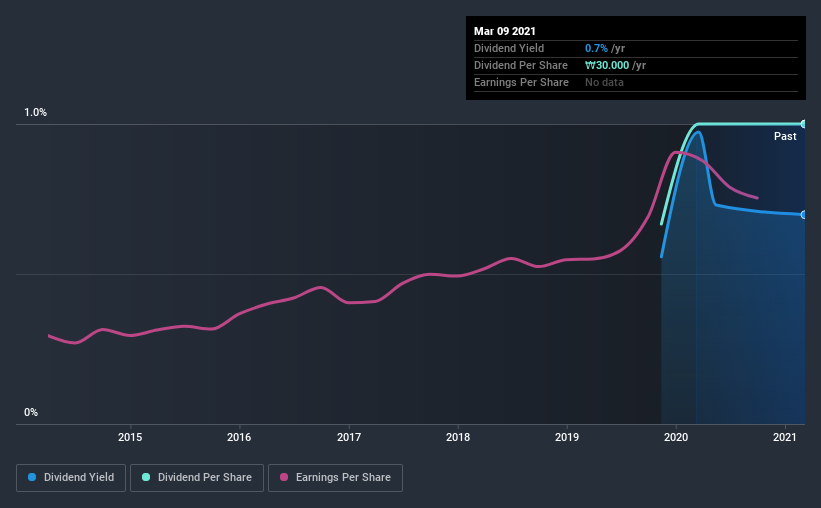Click the 0.7% Dividend Yield tooltip value

pos(596,48)
